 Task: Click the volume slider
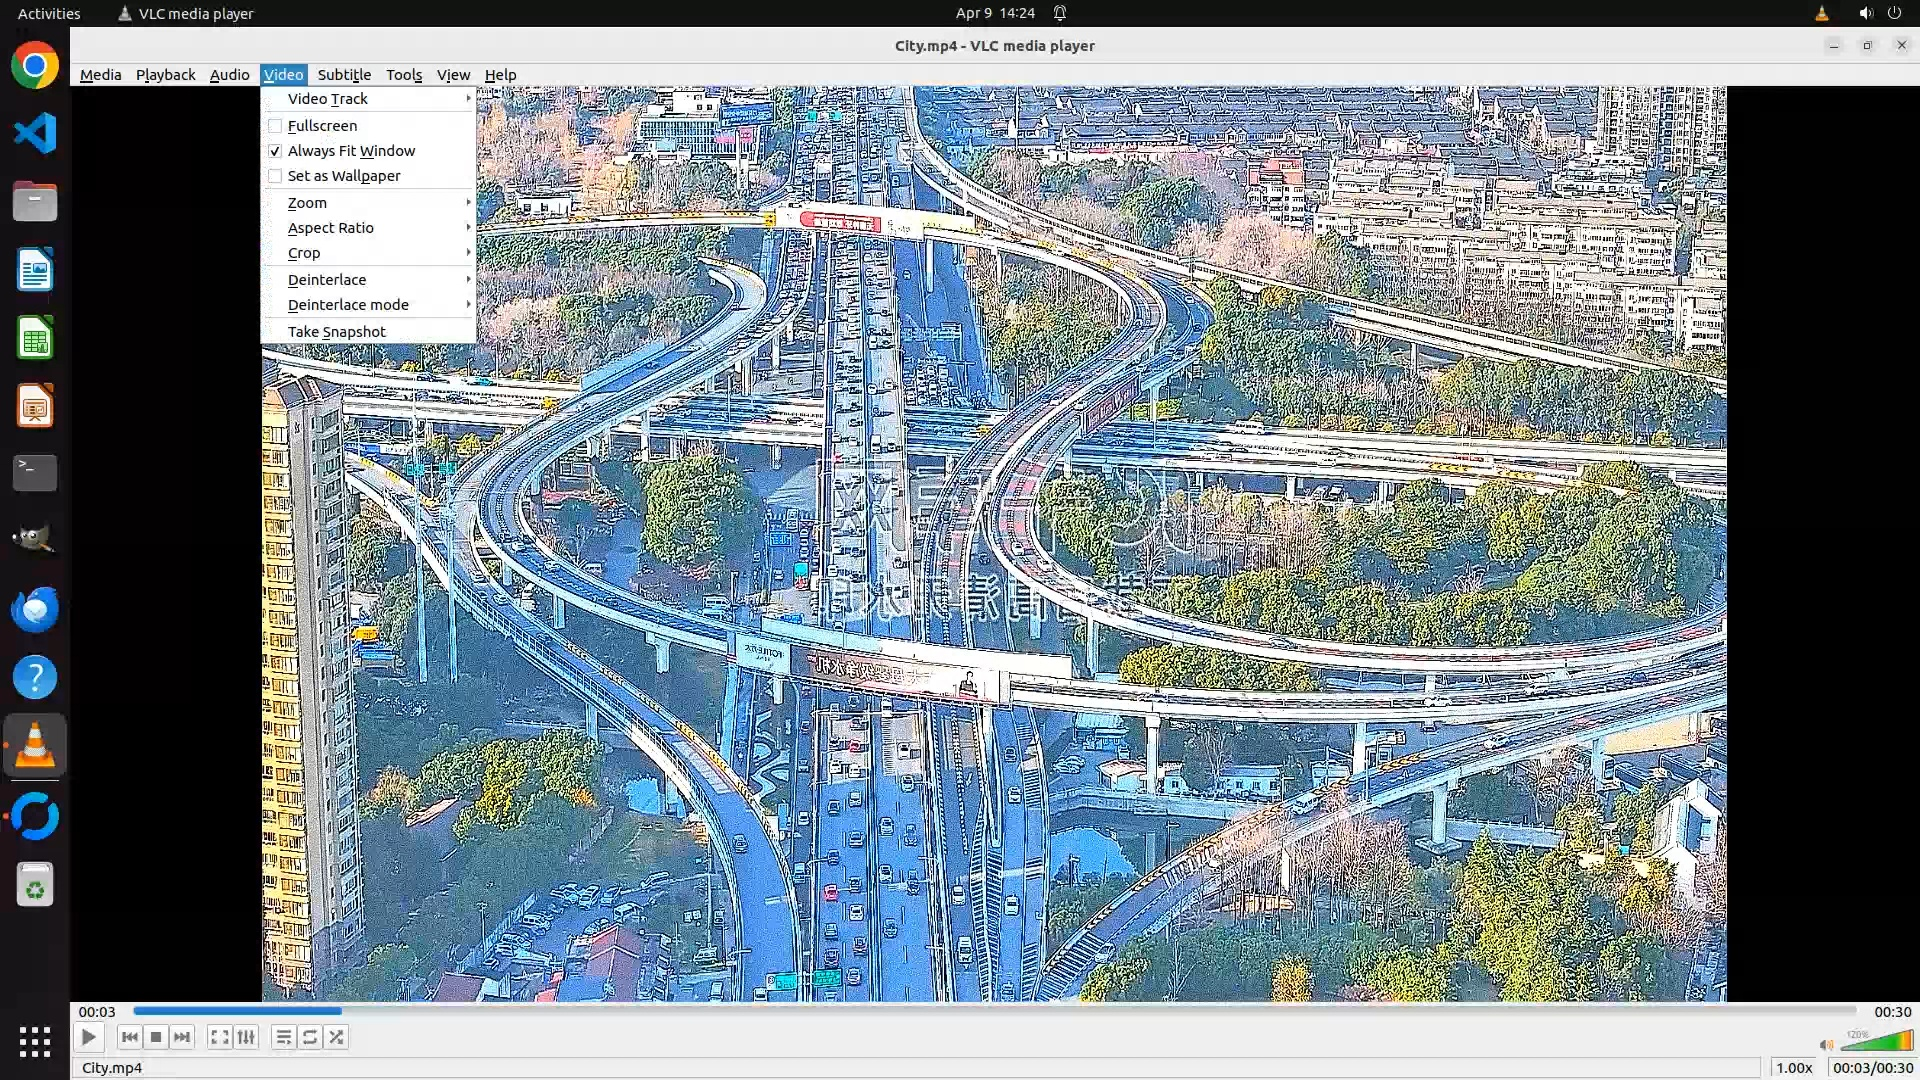point(1876,1042)
